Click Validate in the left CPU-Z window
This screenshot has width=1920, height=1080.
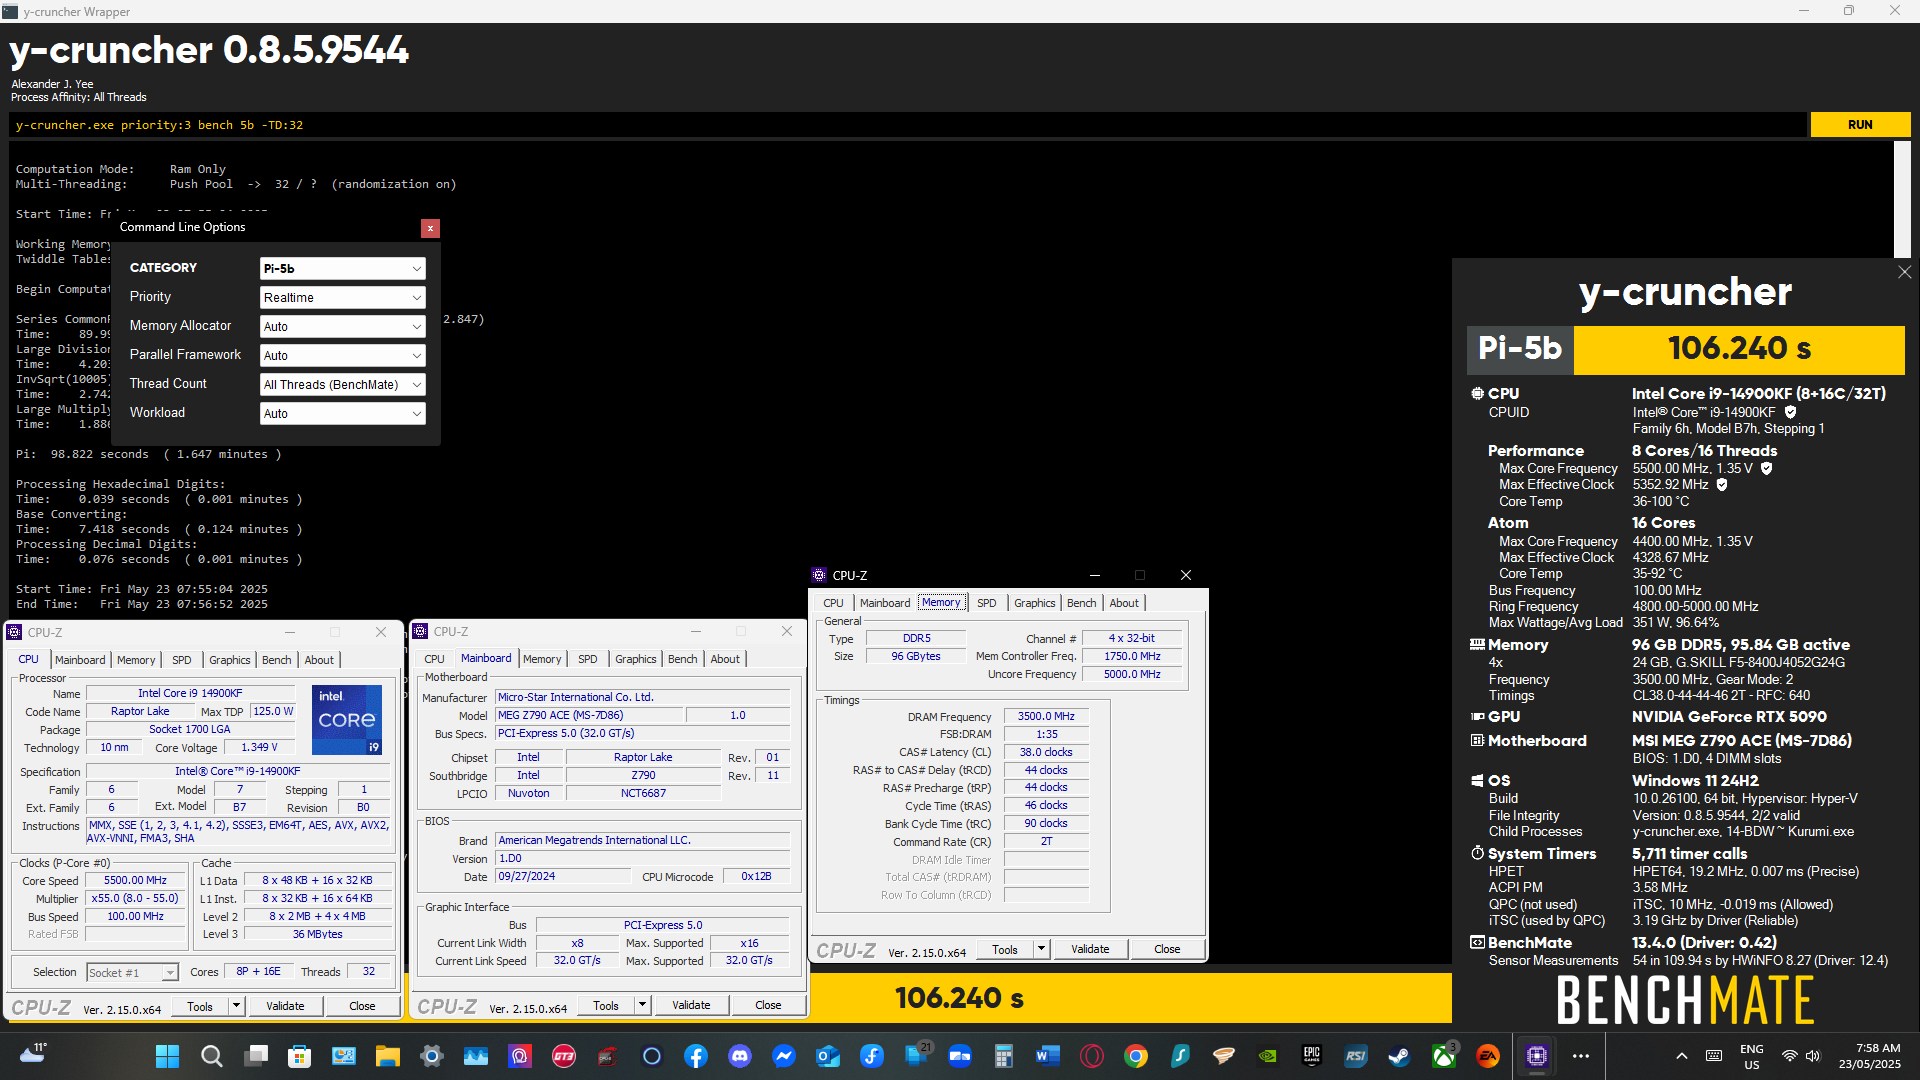[285, 1006]
